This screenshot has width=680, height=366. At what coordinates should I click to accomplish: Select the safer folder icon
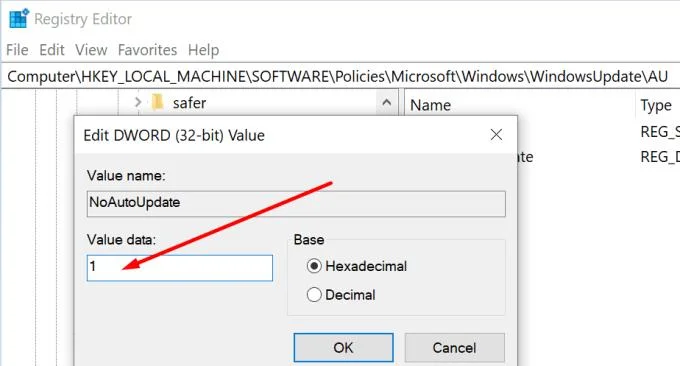point(157,102)
